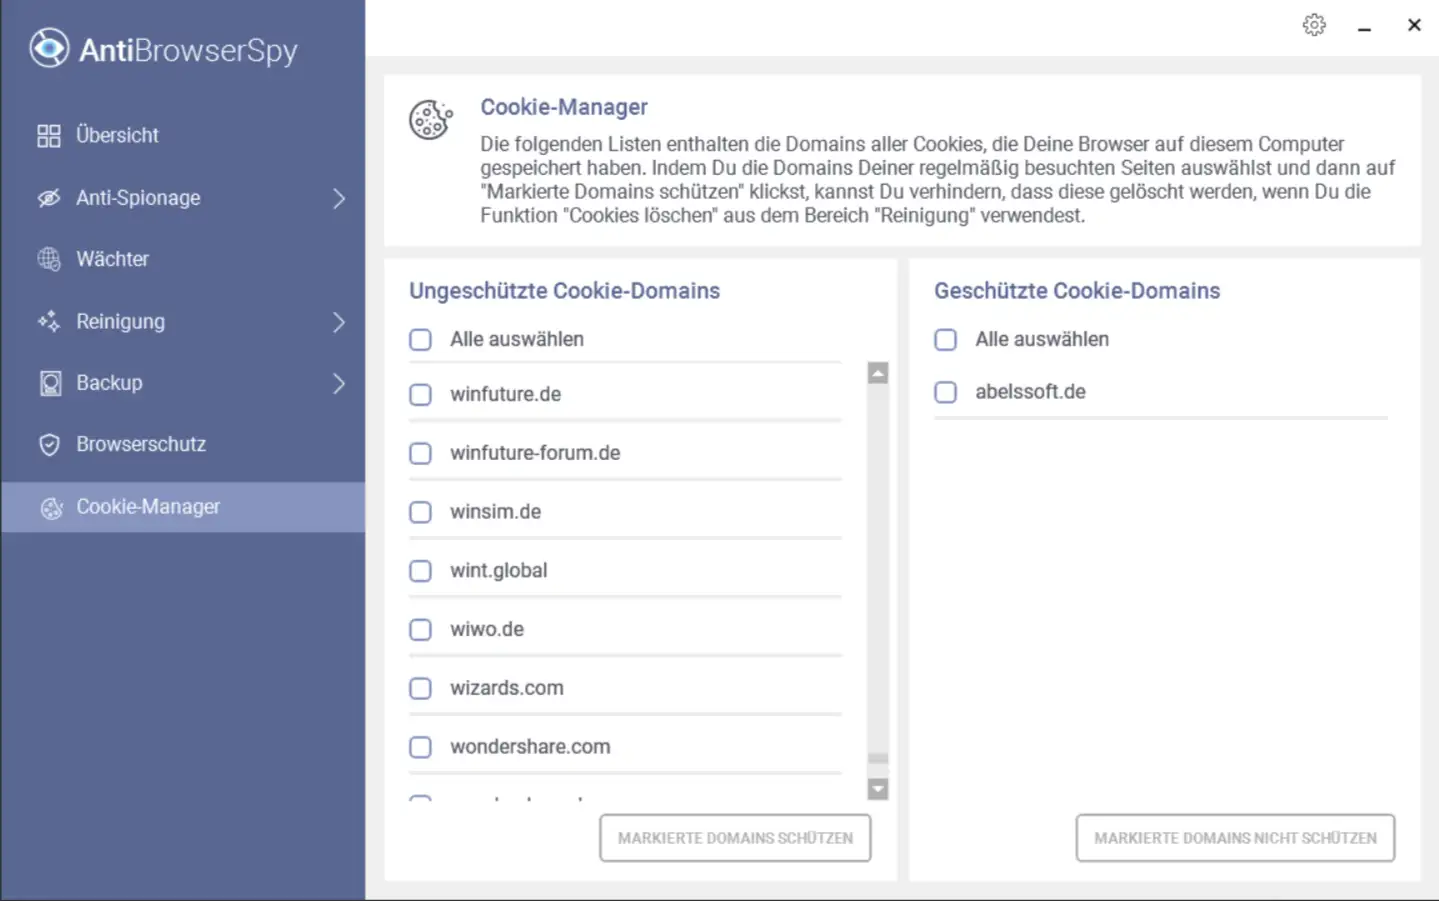This screenshot has height=901, width=1439.
Task: Select the abelssoft.de protected domain checkbox
Action: pos(946,392)
